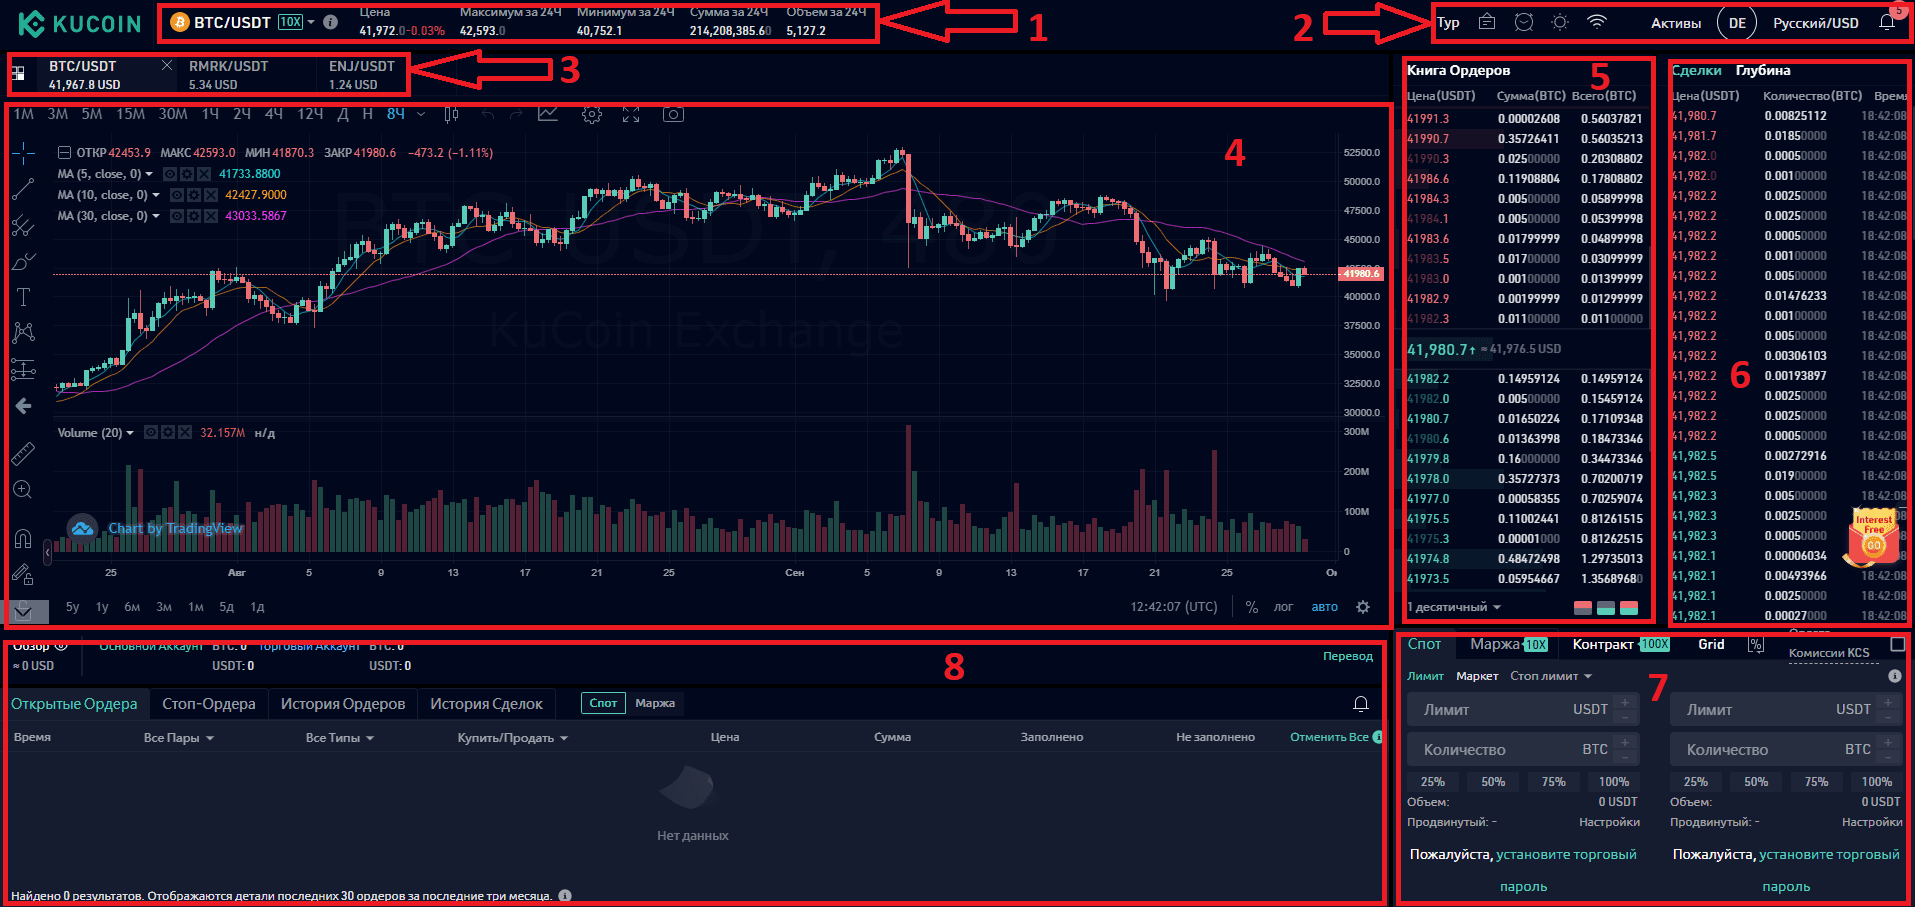Click the back arrow in chart toolbar
Image resolution: width=1915 pixels, height=907 pixels.
(23, 406)
